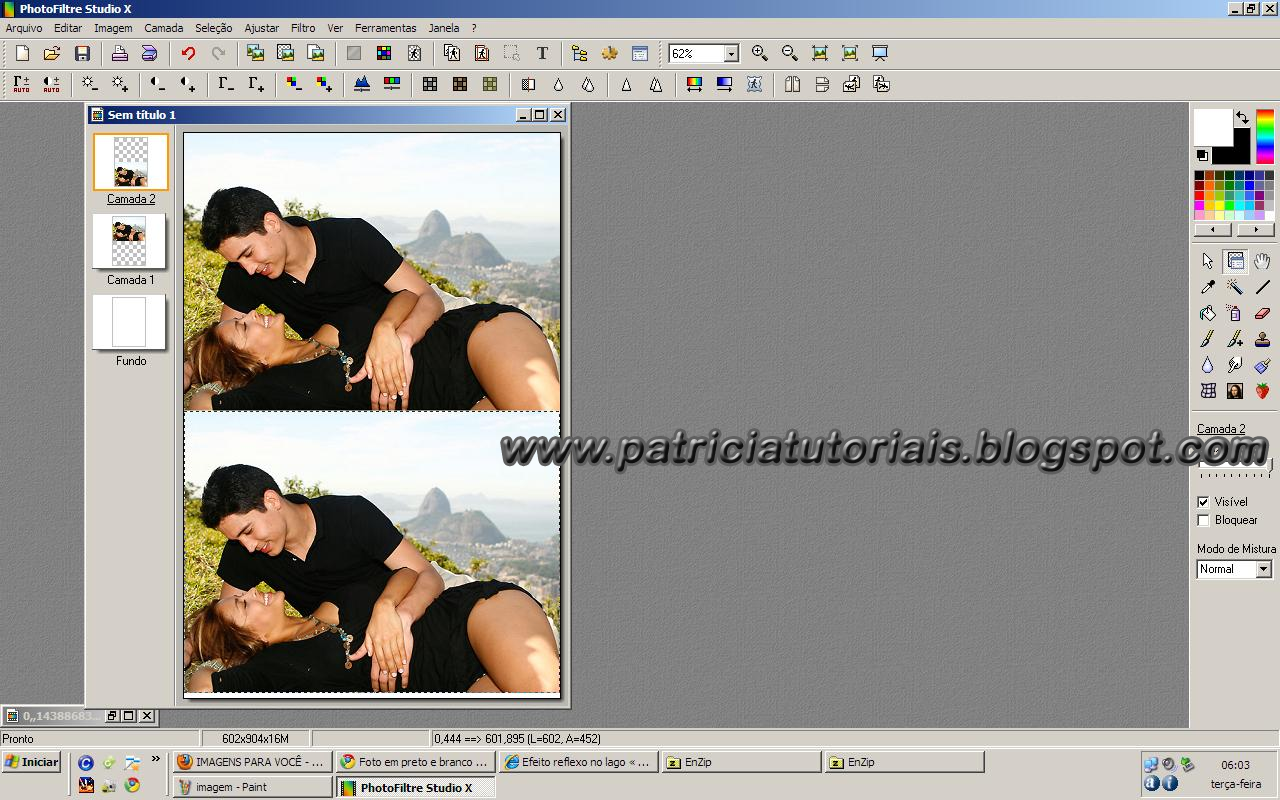Open the Camada menu

(x=163, y=27)
